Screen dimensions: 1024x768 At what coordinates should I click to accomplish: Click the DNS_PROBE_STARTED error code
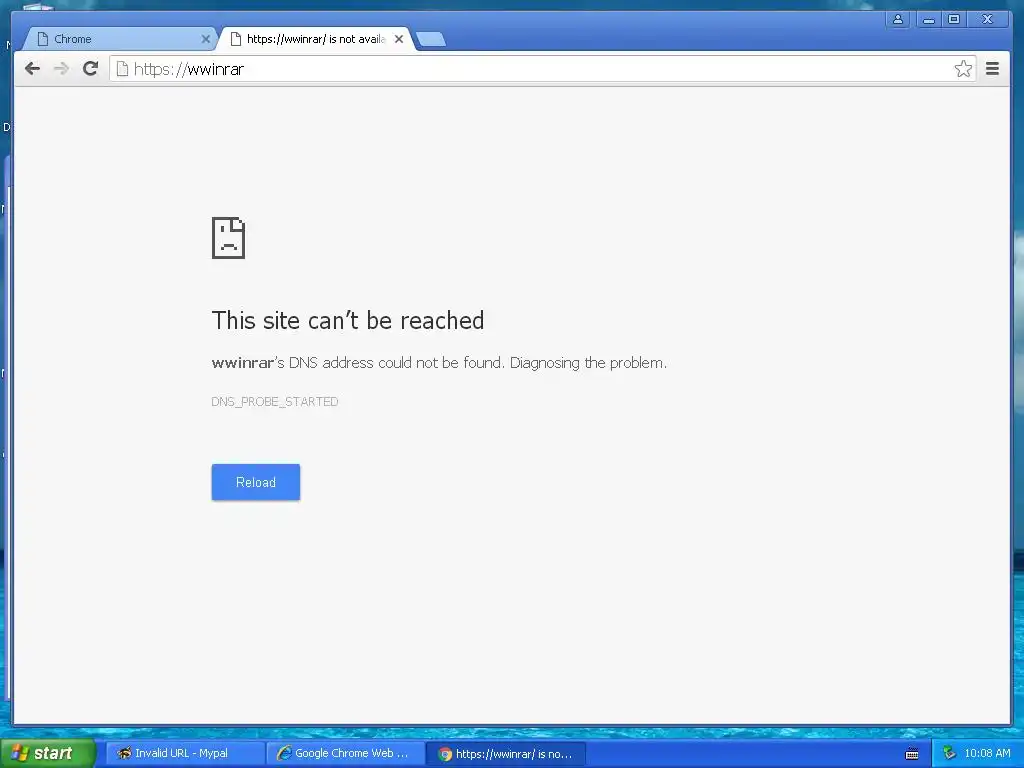click(274, 402)
